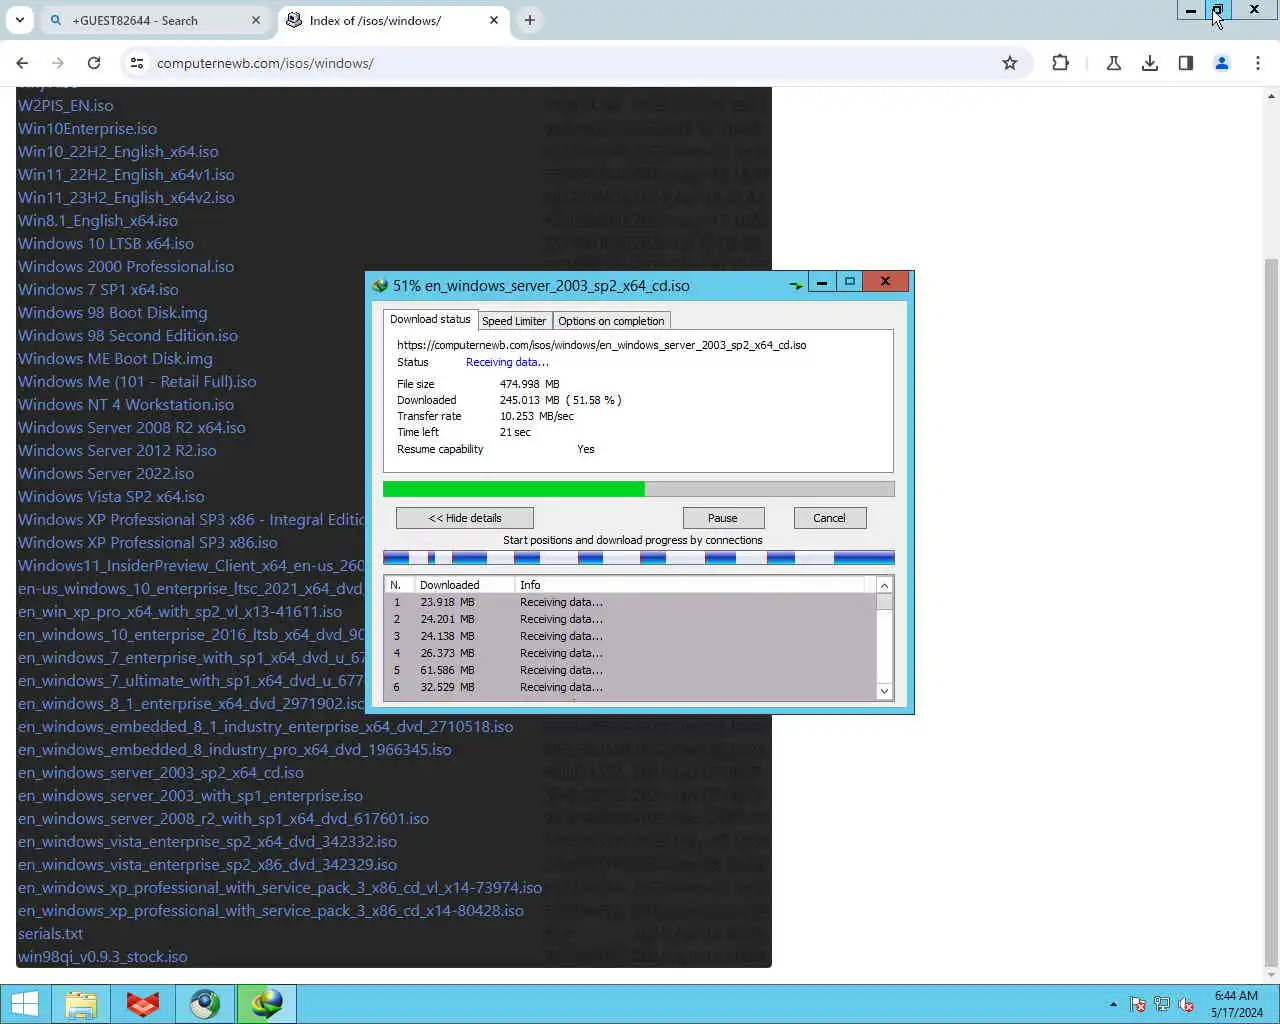Open the Chrome profile avatar

click(x=1221, y=63)
